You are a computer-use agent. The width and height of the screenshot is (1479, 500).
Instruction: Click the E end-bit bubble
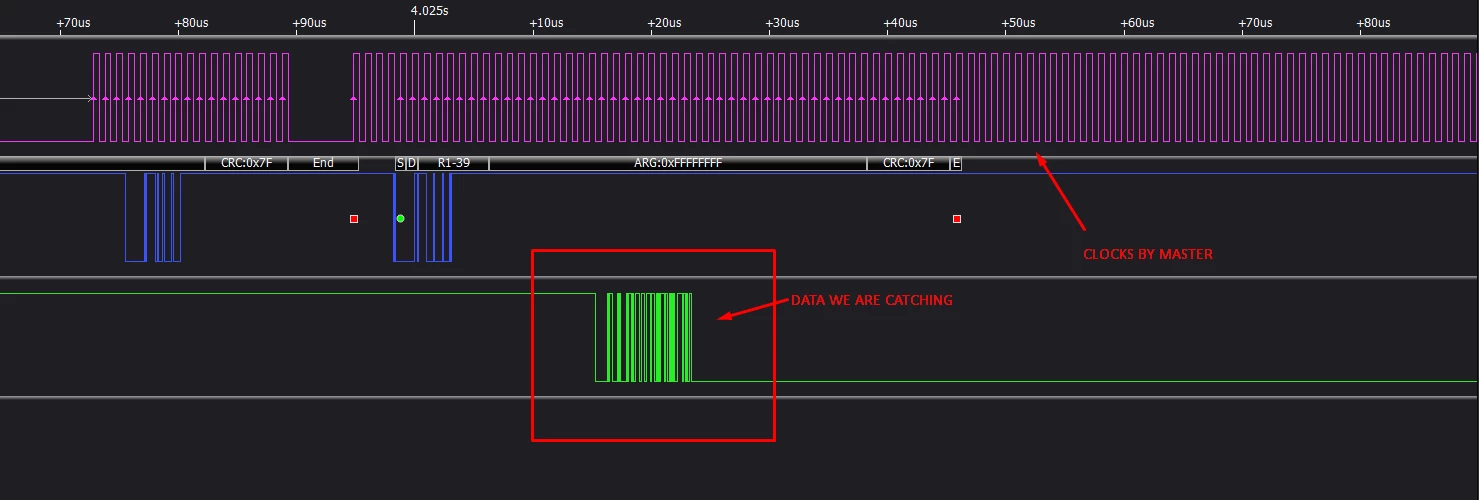click(x=956, y=163)
